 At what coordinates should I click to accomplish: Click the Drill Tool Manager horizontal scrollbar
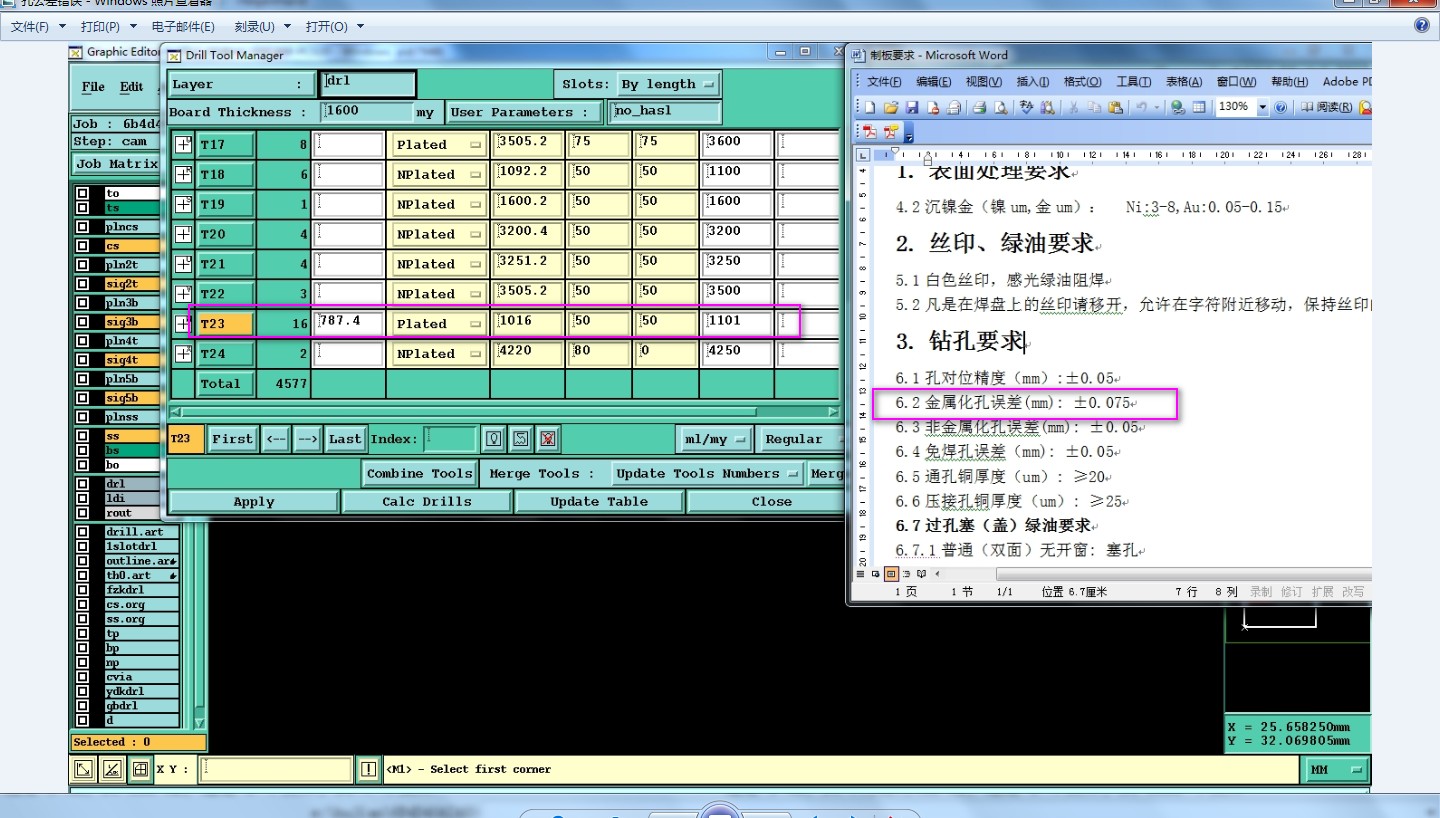tap(504, 411)
